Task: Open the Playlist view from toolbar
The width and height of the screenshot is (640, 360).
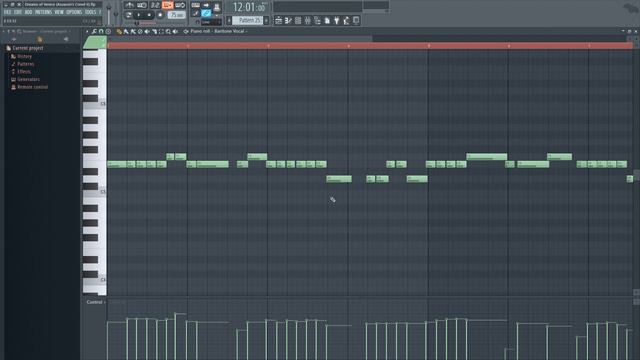Action: point(278,20)
